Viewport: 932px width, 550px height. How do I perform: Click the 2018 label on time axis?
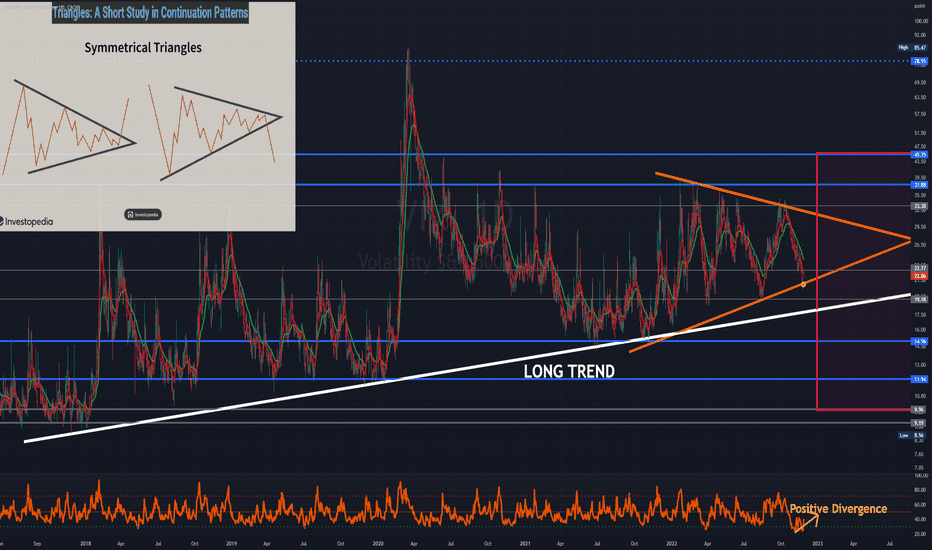[x=86, y=543]
